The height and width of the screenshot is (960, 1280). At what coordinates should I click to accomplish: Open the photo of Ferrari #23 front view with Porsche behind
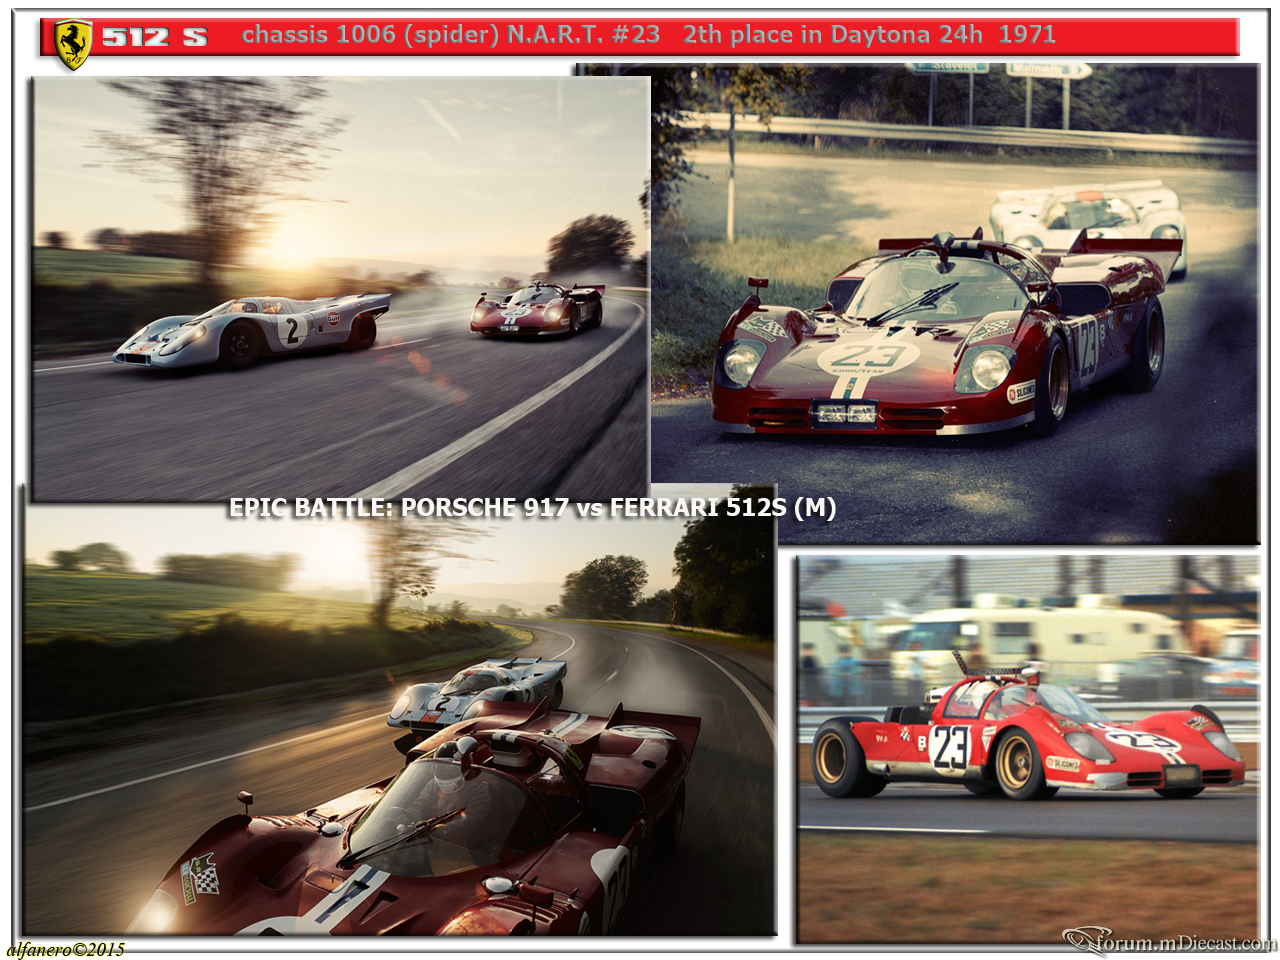click(x=955, y=305)
